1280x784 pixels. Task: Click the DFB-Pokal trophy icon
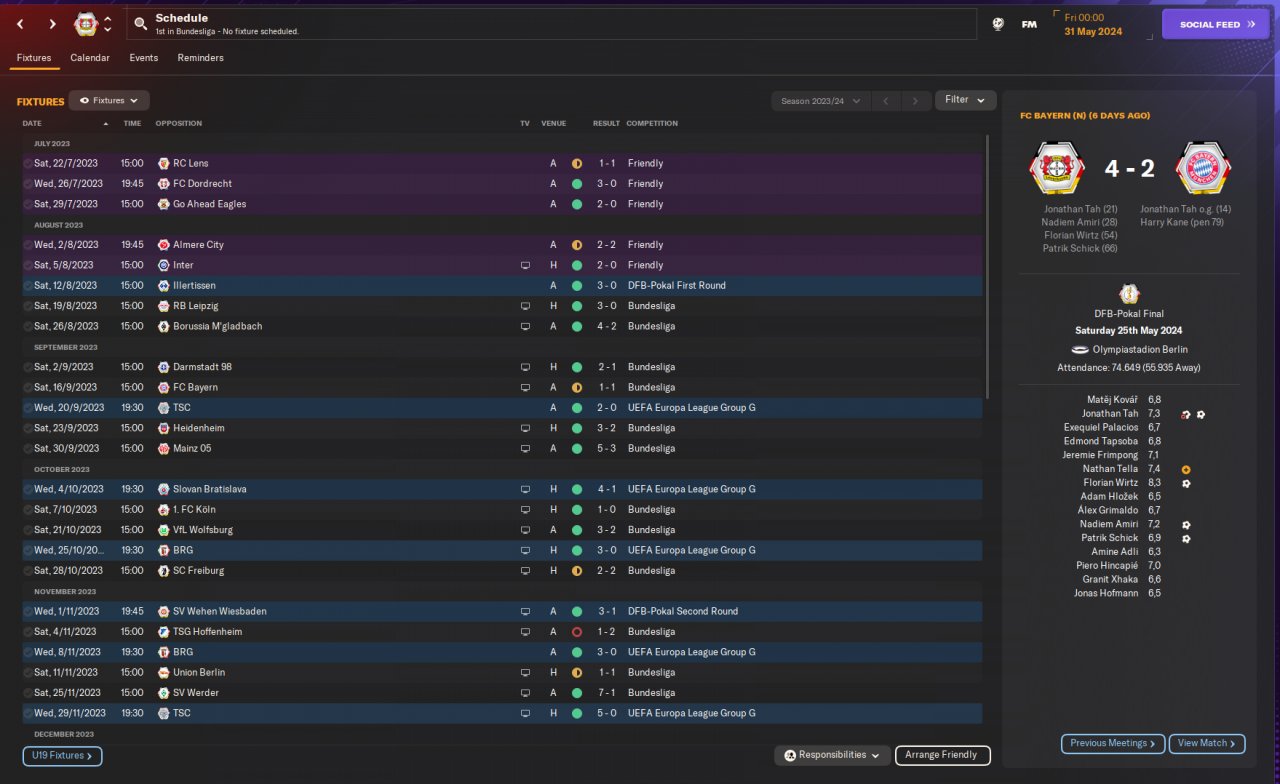tap(1129, 294)
